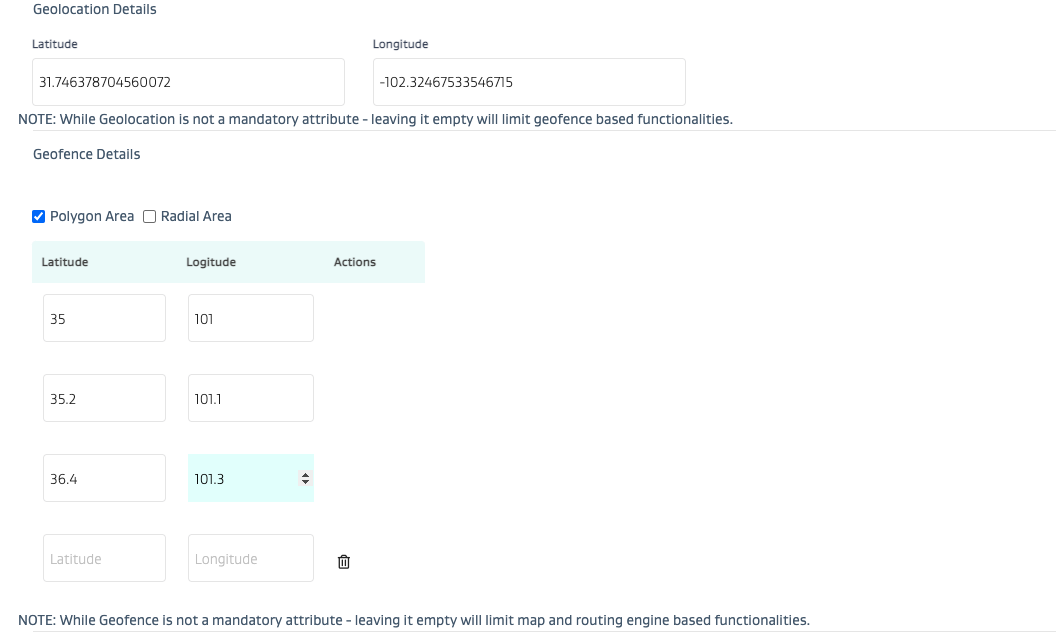Click the empty Latitude placeholder field
This screenshot has height=634, width=1056.
[104, 558]
